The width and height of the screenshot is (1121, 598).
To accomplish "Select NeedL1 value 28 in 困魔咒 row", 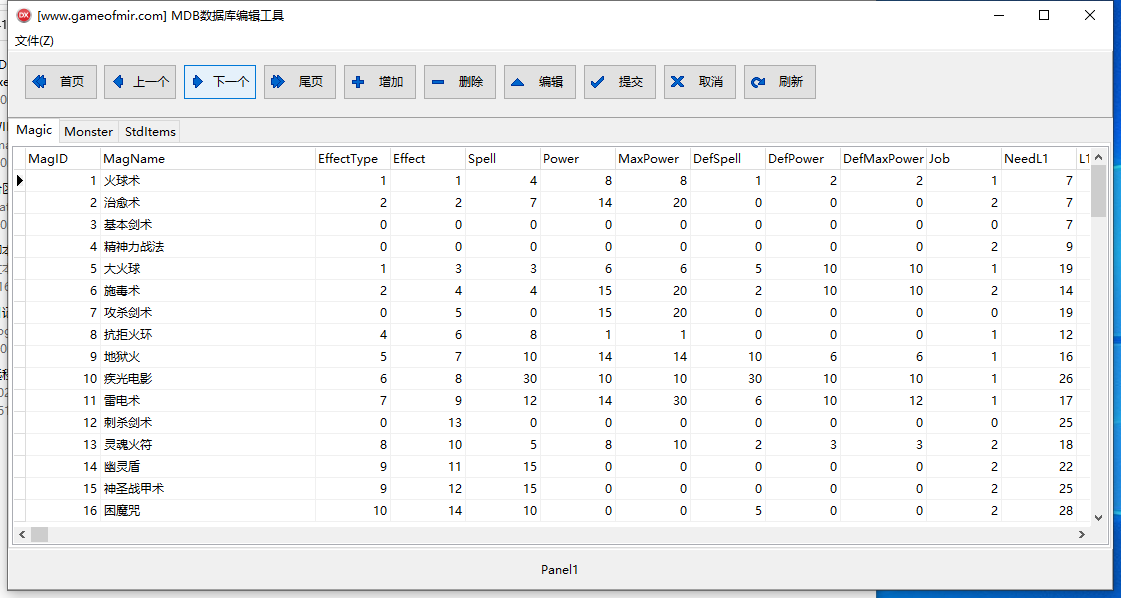I will coord(1039,511).
